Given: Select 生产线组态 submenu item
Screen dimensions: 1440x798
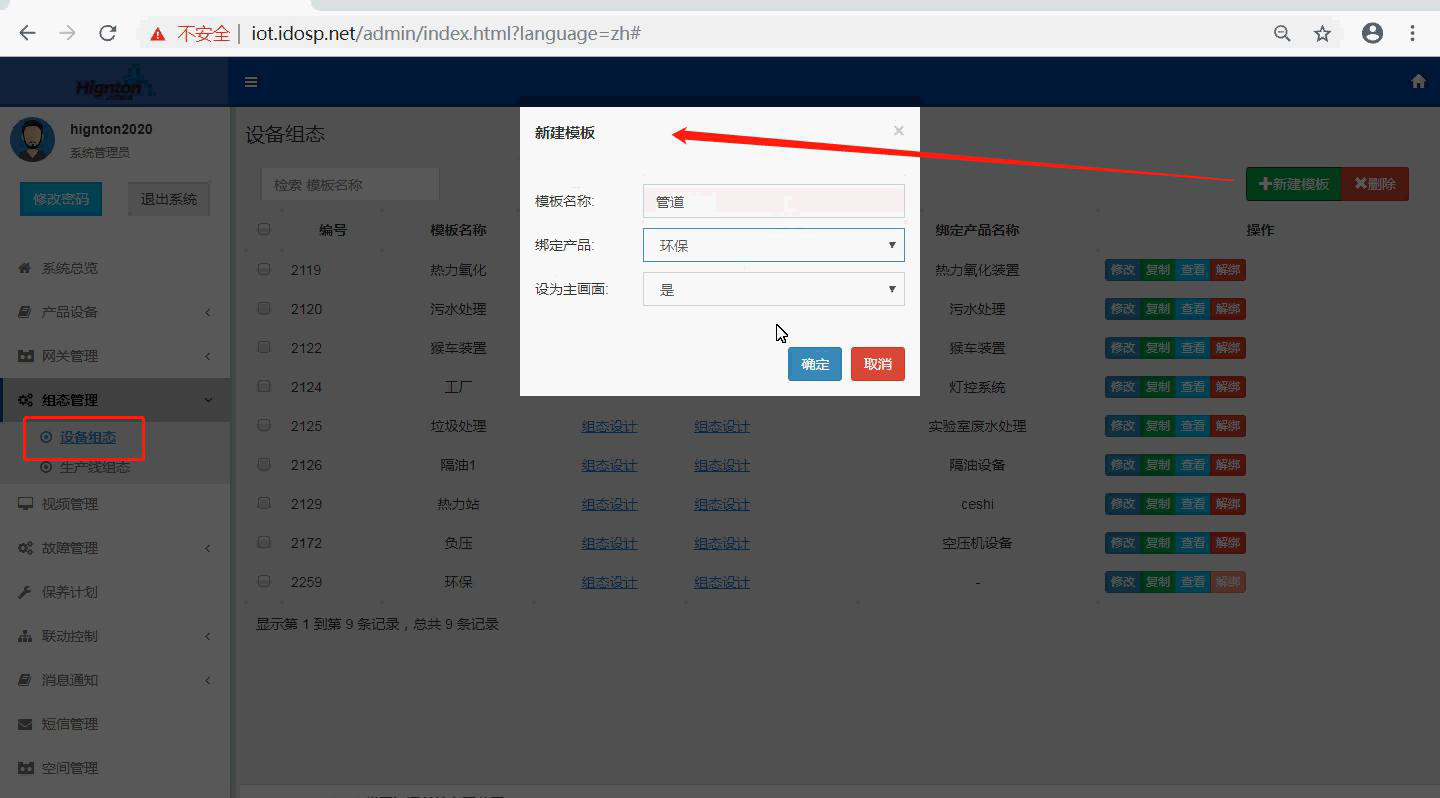Looking at the screenshot, I should point(94,468).
